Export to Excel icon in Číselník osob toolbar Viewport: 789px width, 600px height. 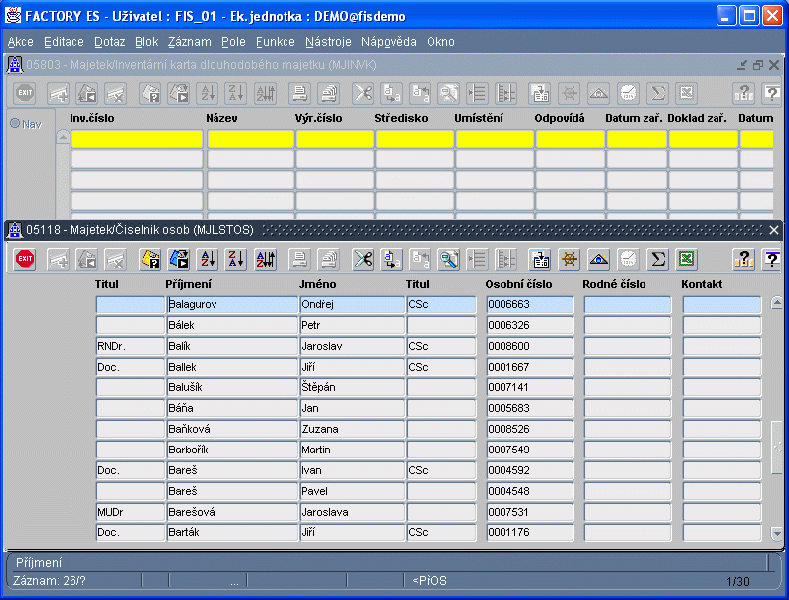(x=687, y=259)
